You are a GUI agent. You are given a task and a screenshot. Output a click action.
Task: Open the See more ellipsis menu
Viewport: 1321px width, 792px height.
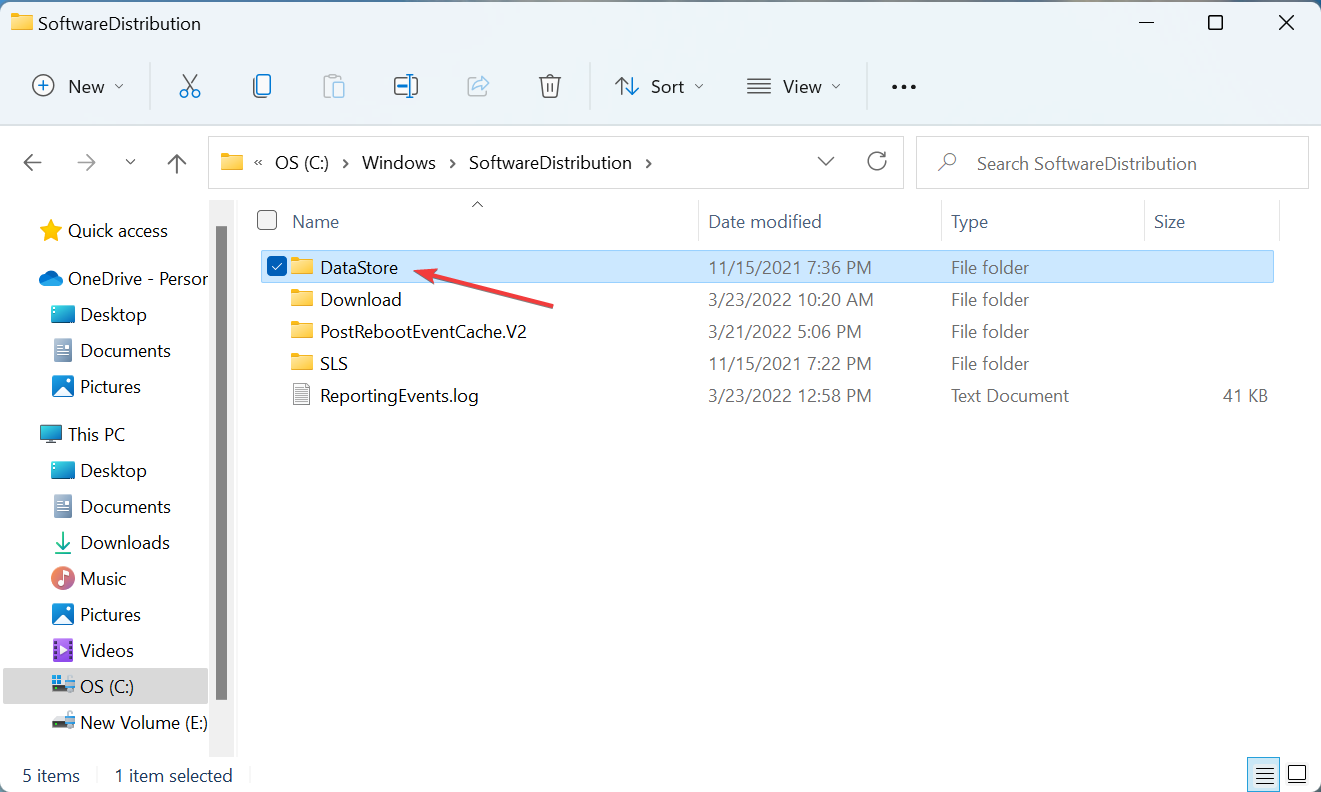(x=903, y=86)
